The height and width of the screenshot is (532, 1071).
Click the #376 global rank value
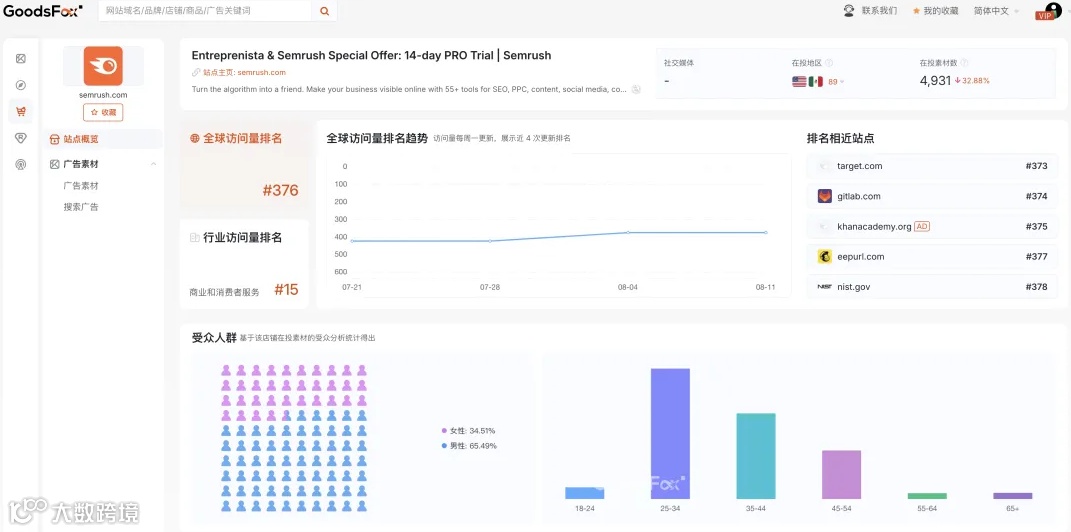tap(280, 191)
